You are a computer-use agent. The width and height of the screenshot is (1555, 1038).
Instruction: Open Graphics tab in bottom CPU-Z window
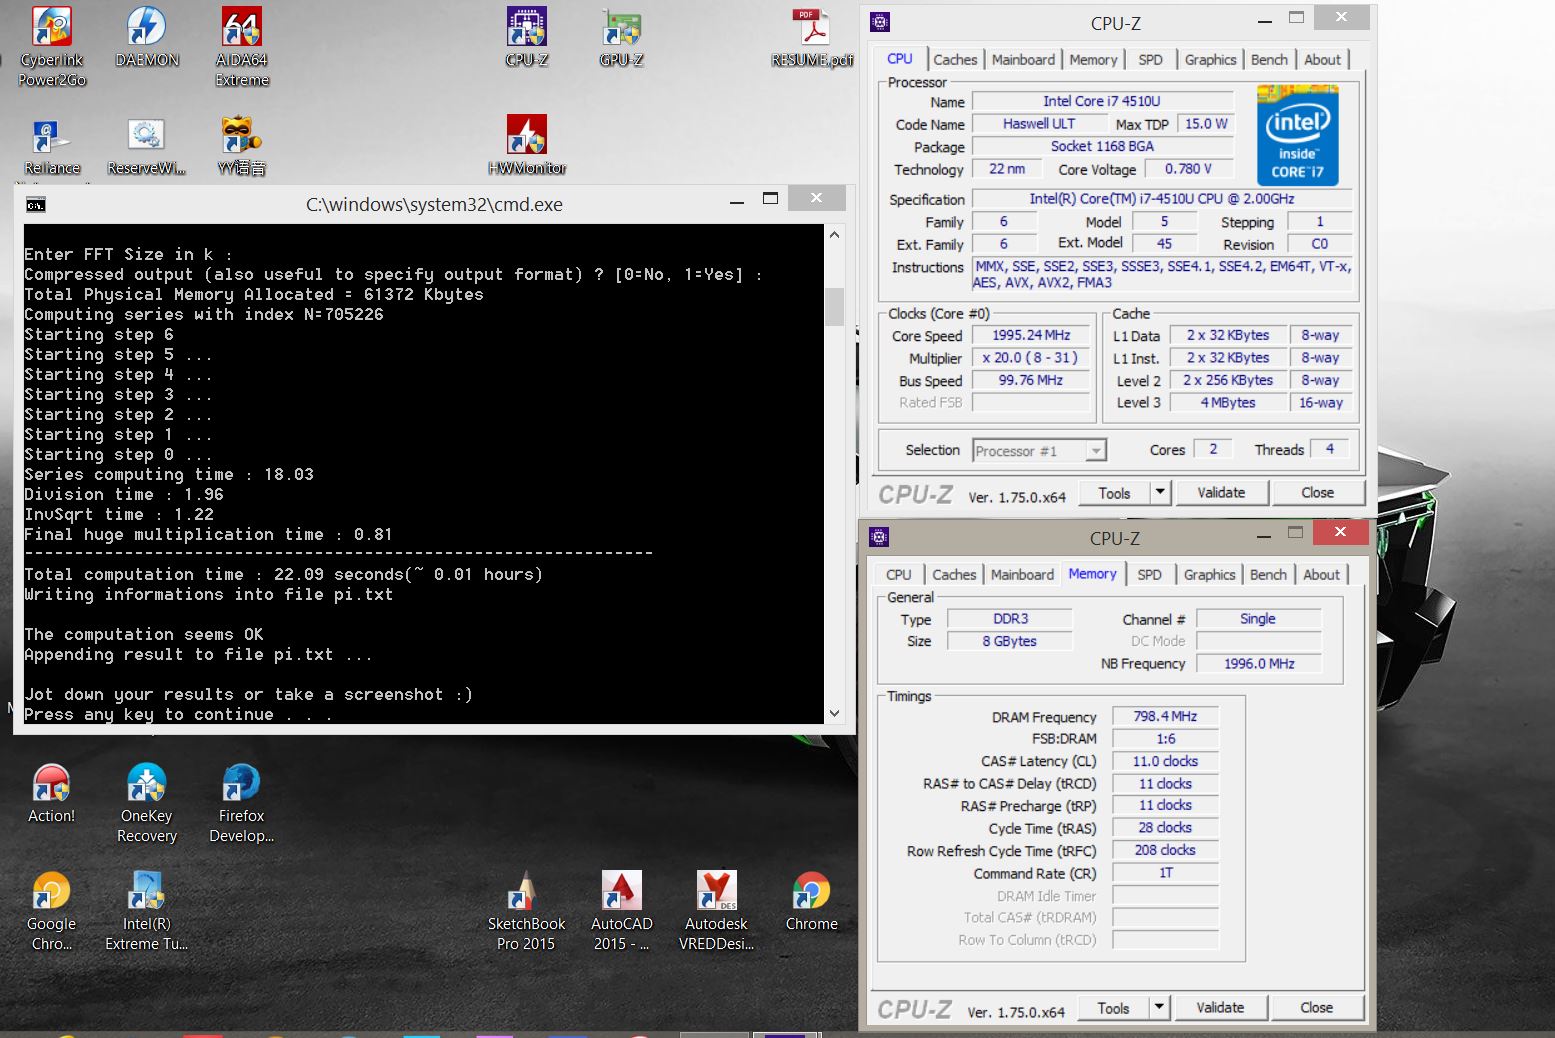pyautogui.click(x=1209, y=575)
